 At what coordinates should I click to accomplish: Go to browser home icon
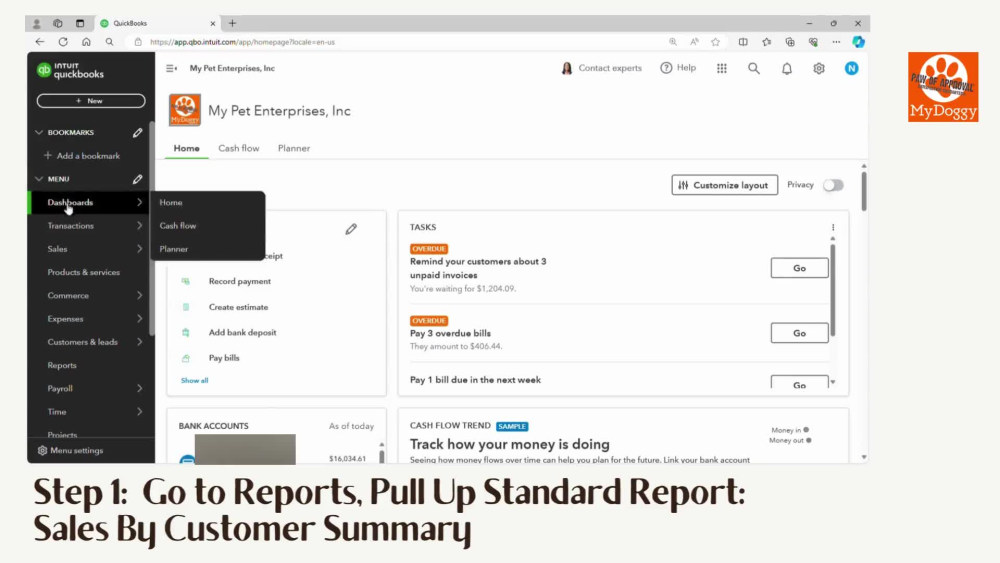(x=86, y=42)
